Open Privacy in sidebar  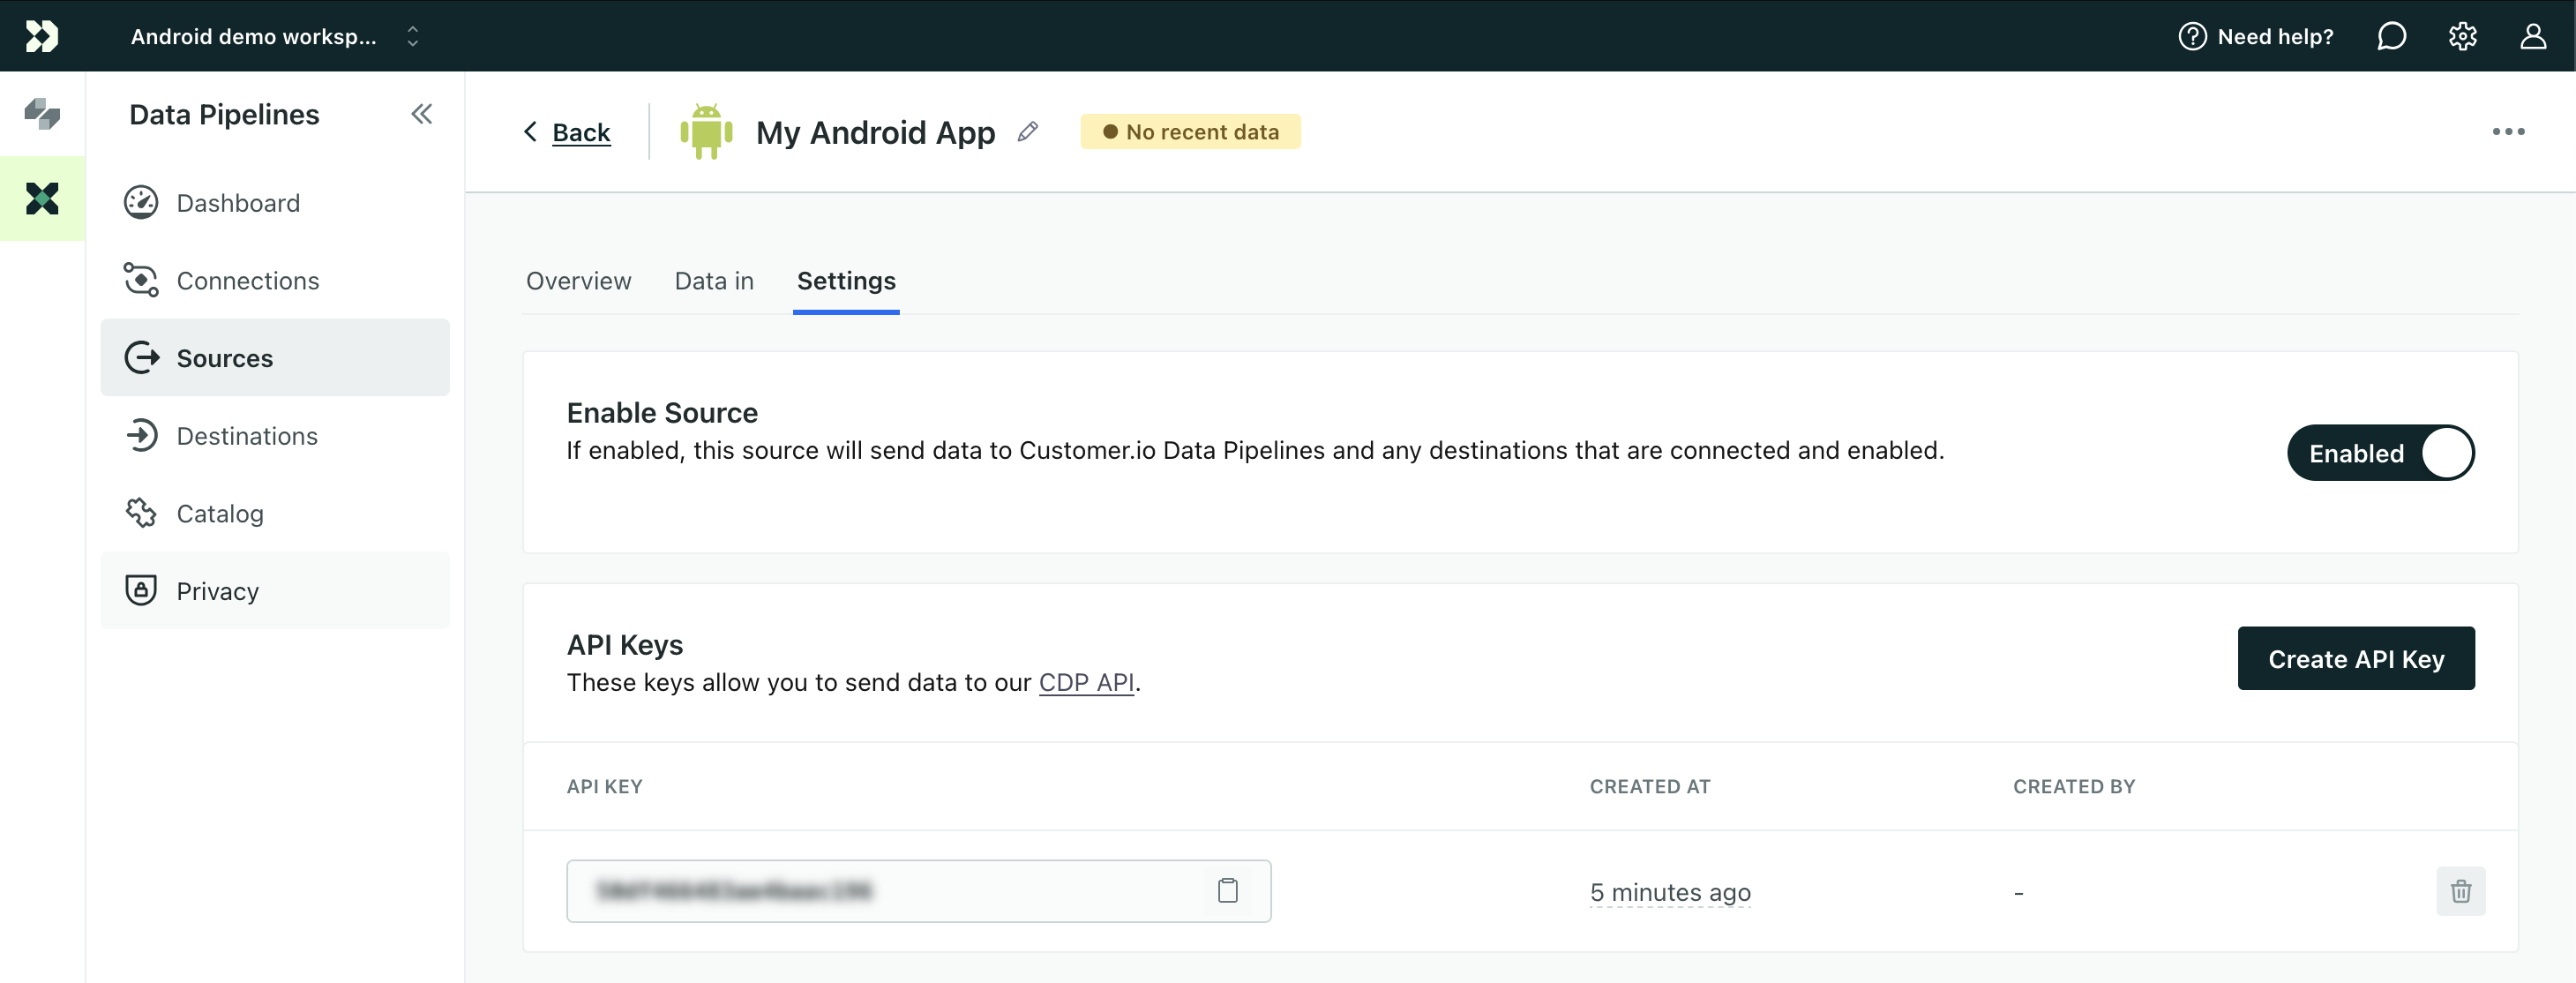275,591
